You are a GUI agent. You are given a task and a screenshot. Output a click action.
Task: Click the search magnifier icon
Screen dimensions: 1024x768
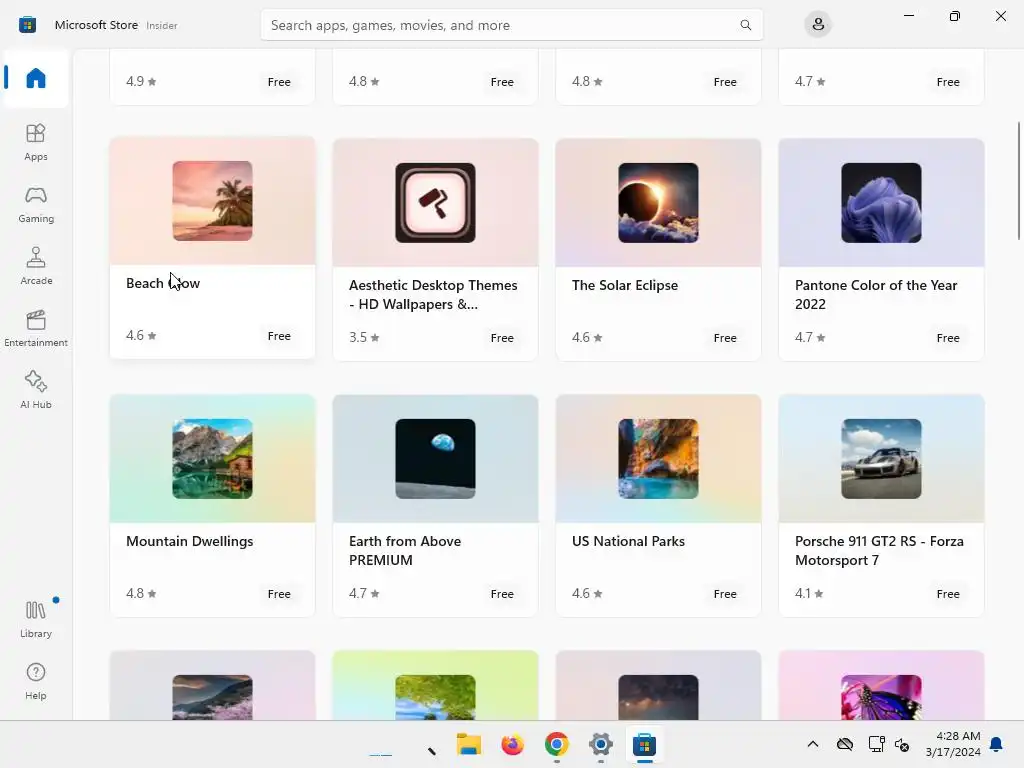745,25
